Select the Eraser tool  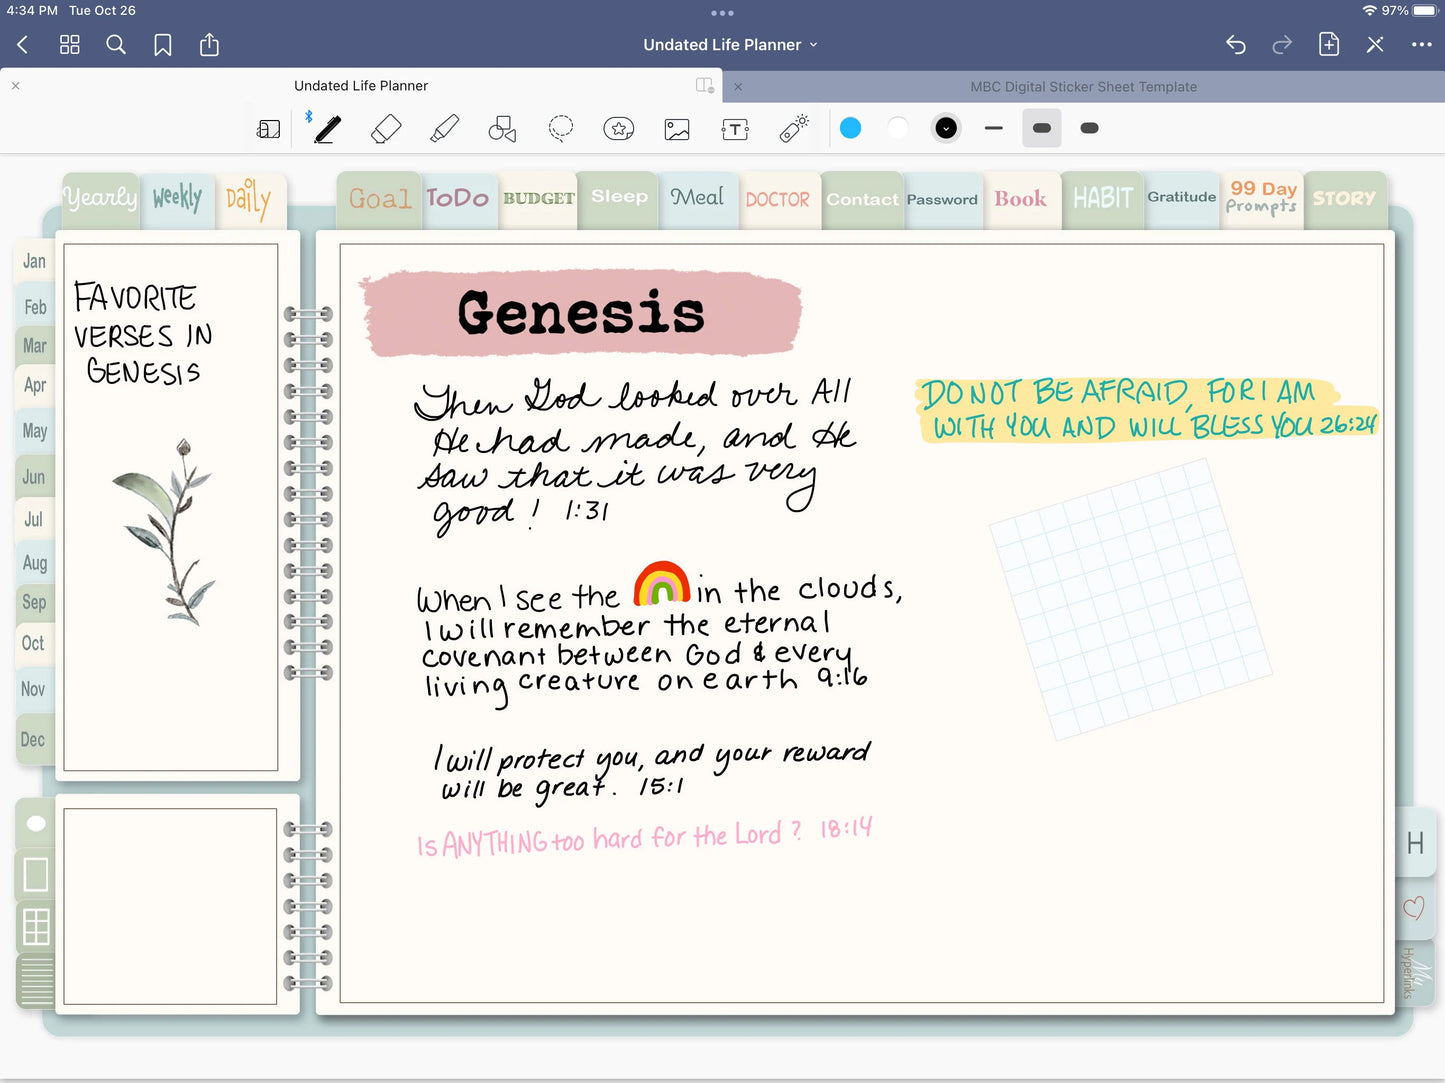(x=386, y=129)
